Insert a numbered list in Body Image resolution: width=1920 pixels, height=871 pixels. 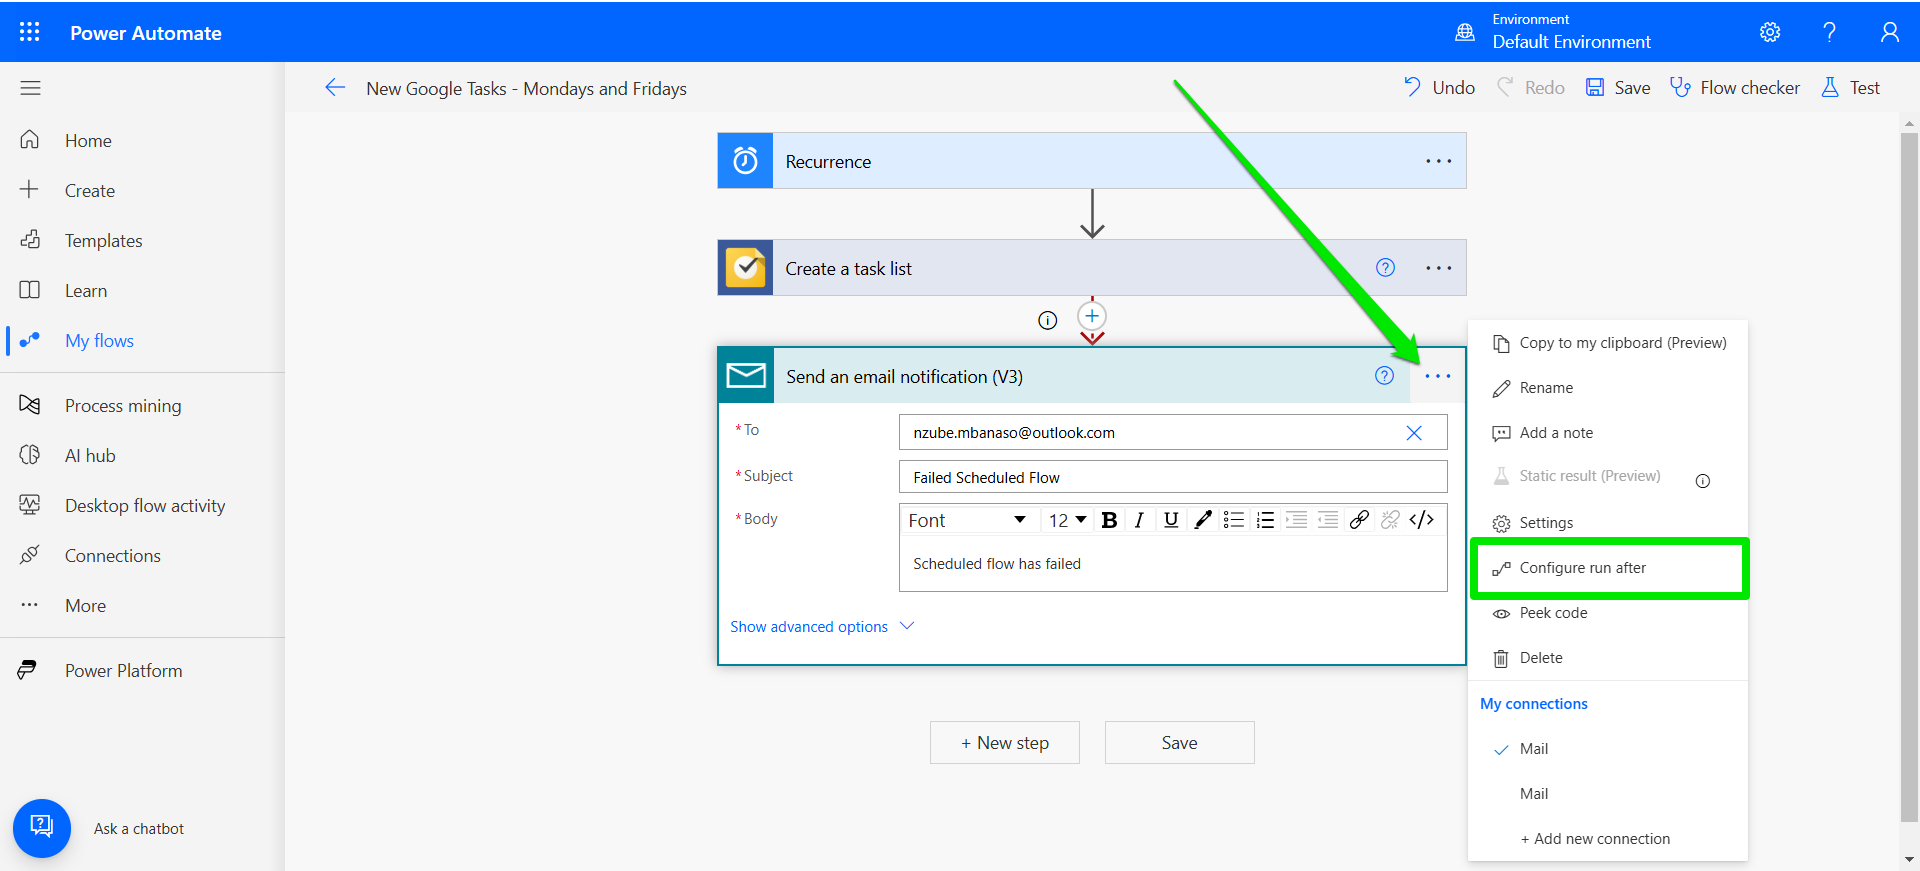pyautogui.click(x=1265, y=520)
